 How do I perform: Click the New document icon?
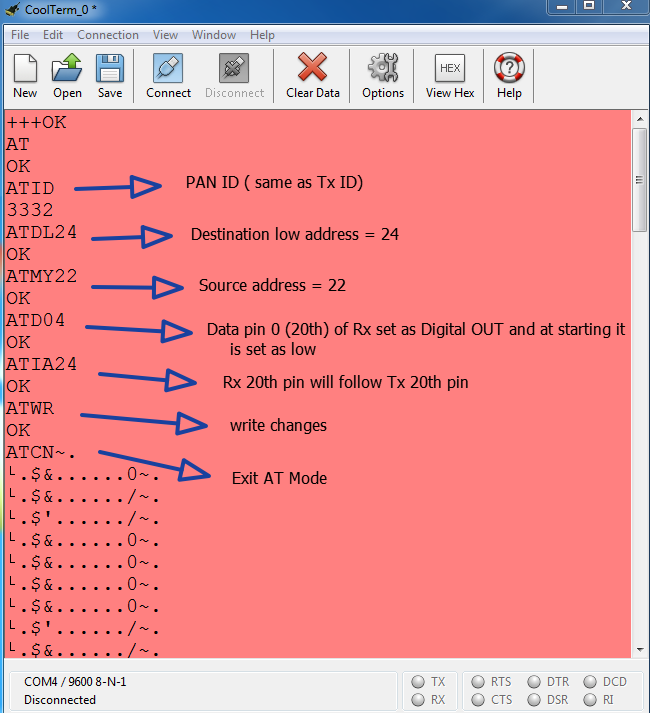(x=25, y=70)
